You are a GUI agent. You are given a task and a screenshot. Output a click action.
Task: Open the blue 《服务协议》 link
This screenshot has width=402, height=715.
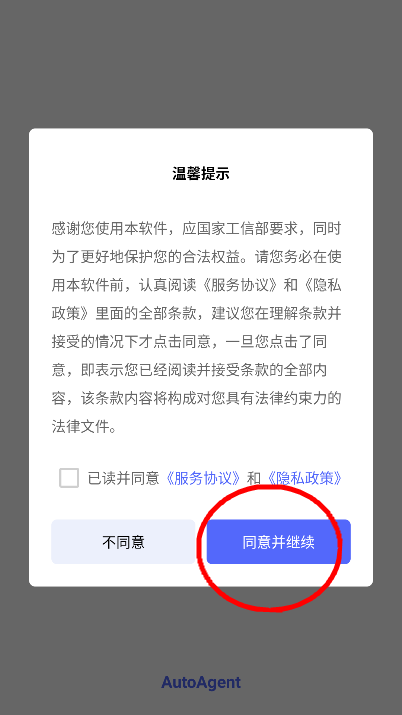point(203,478)
